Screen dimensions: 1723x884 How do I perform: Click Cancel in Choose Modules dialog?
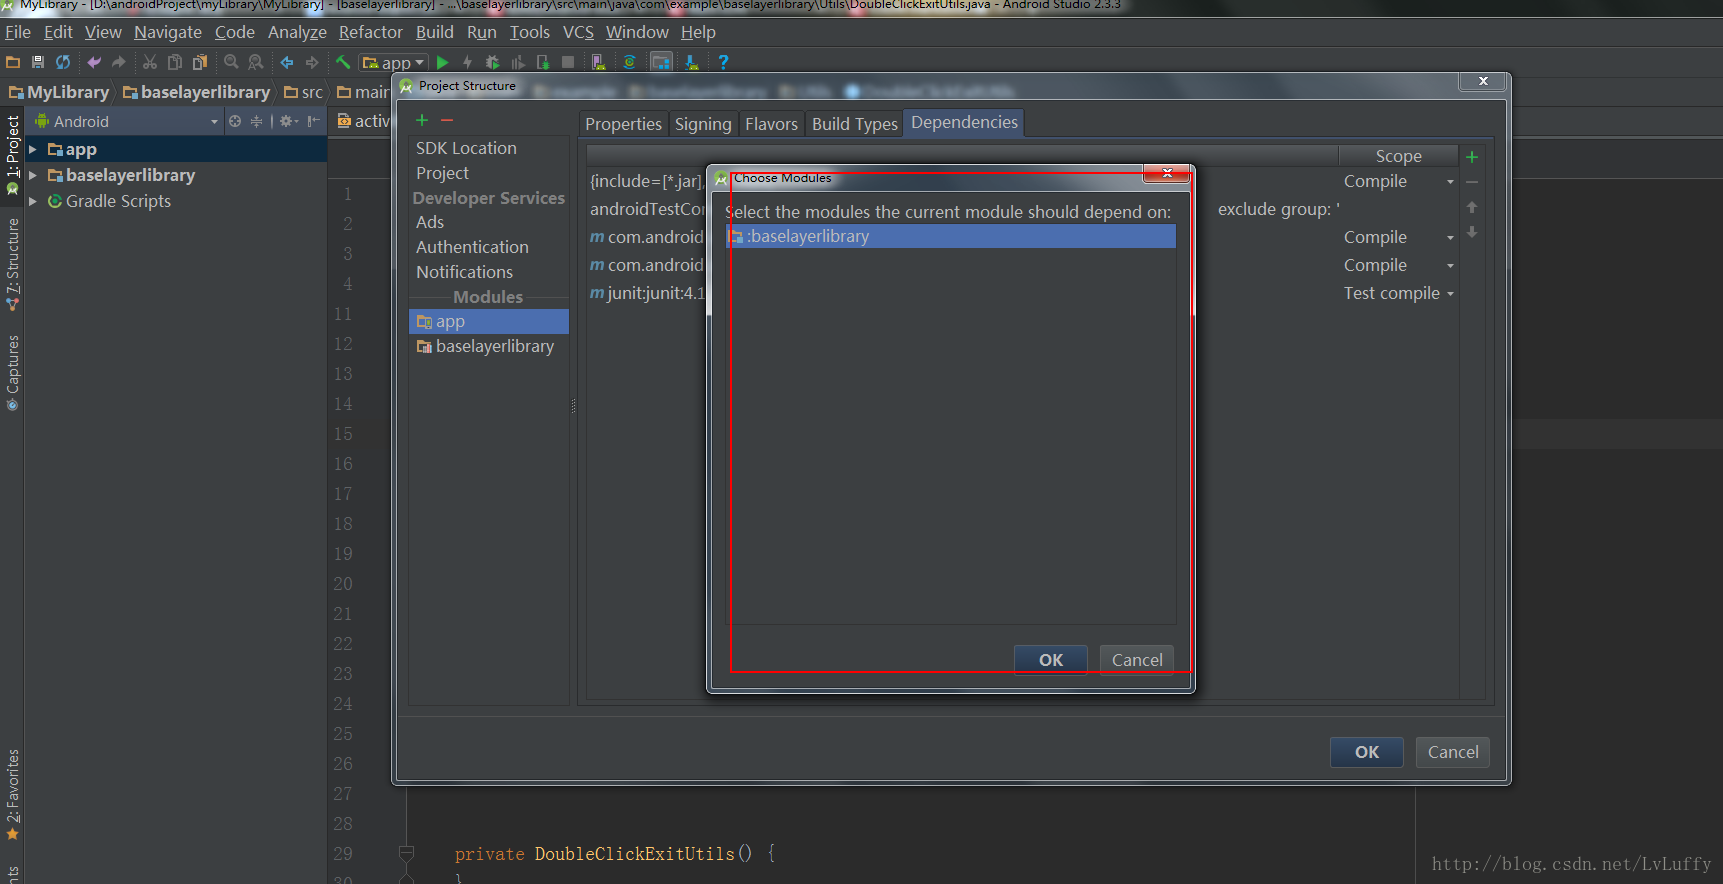[x=1137, y=660]
